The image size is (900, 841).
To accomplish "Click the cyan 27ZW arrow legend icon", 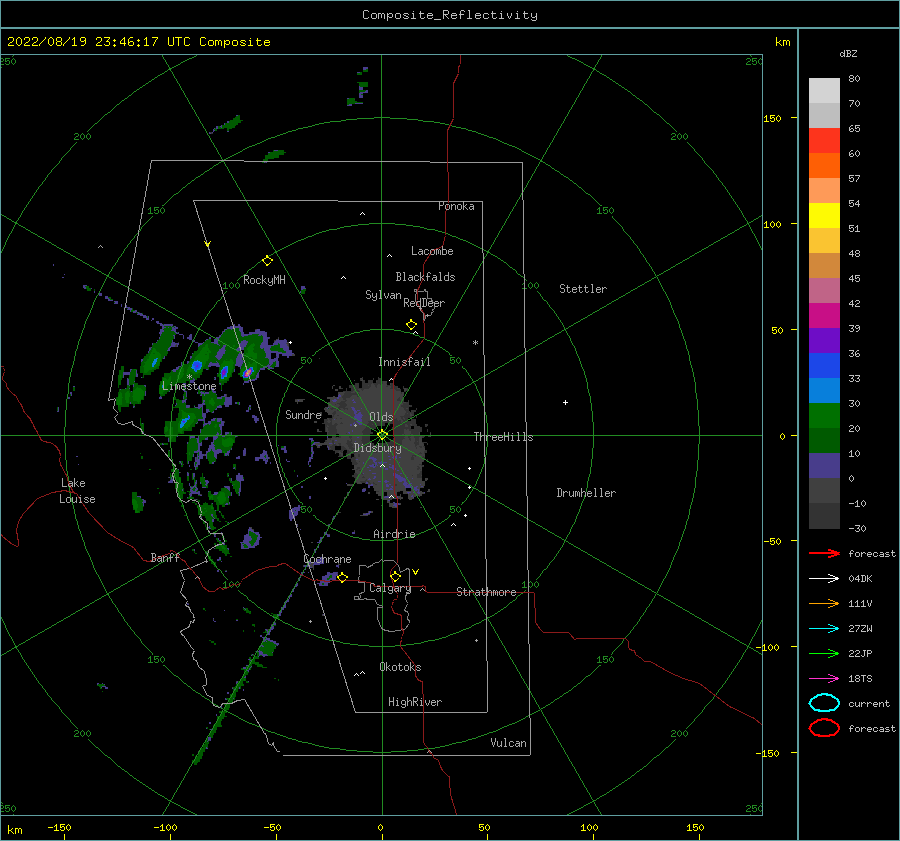I will (824, 628).
